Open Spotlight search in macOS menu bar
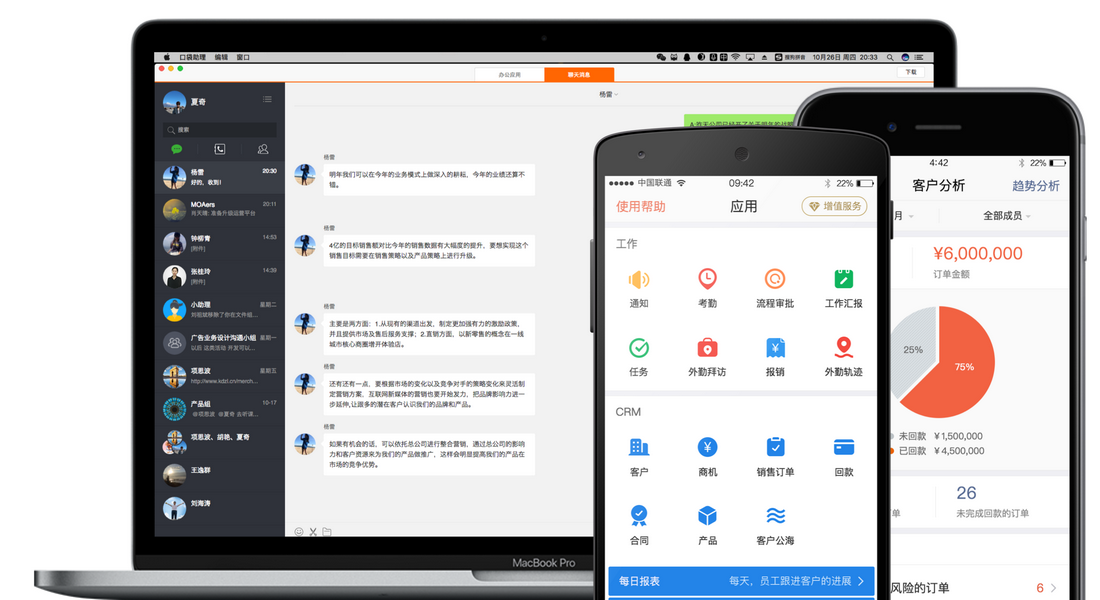This screenshot has height=600, width=1100. click(890, 58)
